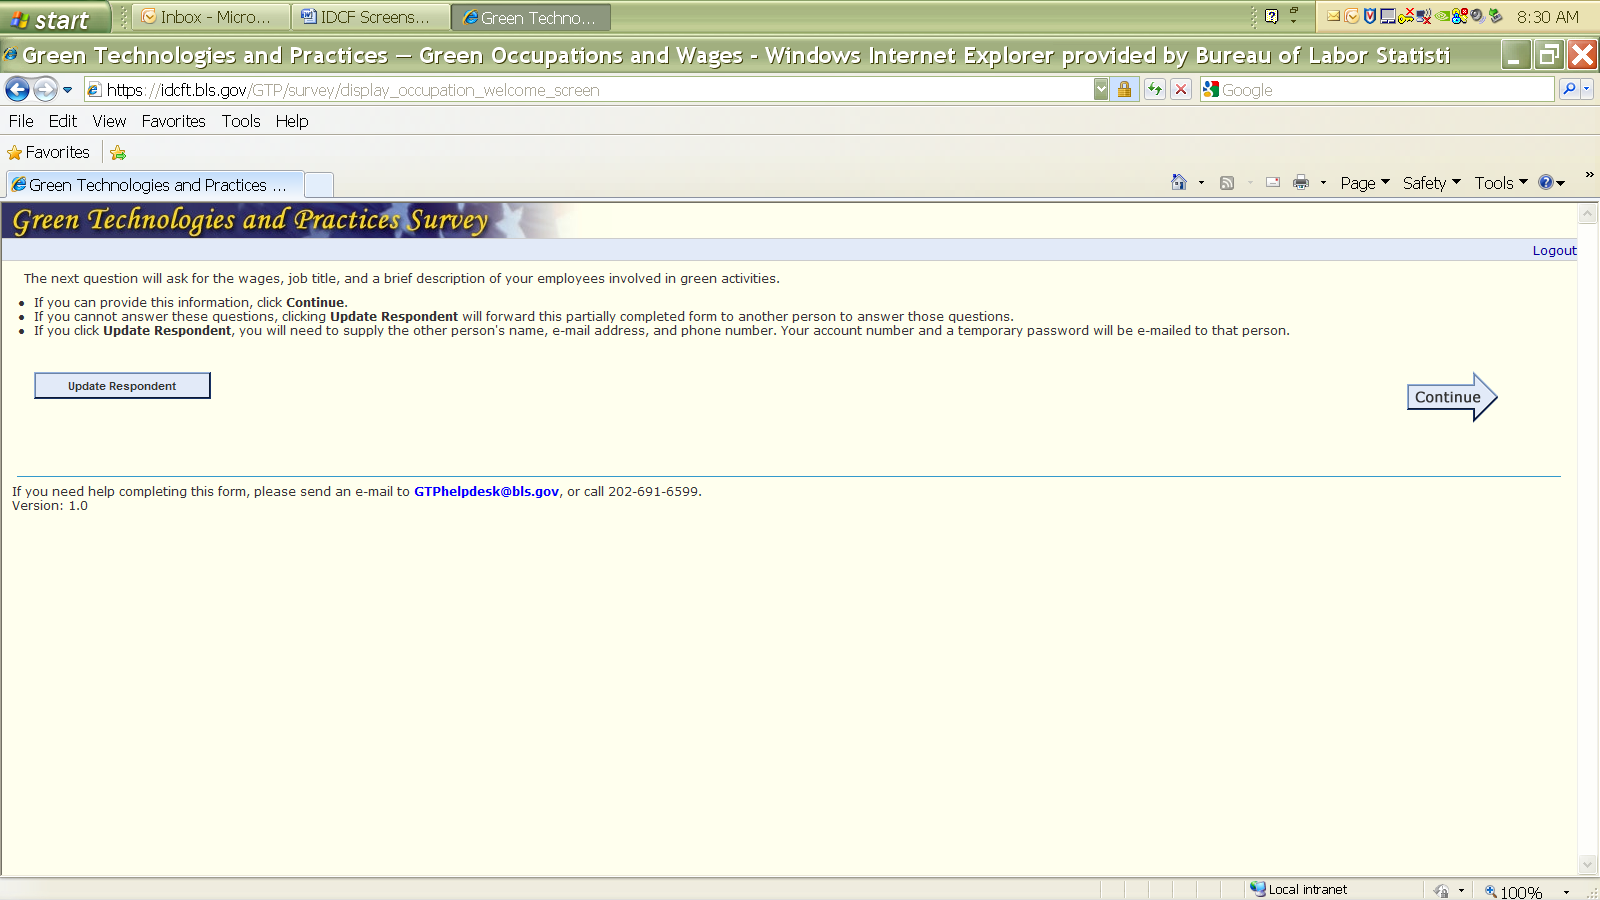Click the Add to Favorites bar icon

(x=118, y=153)
